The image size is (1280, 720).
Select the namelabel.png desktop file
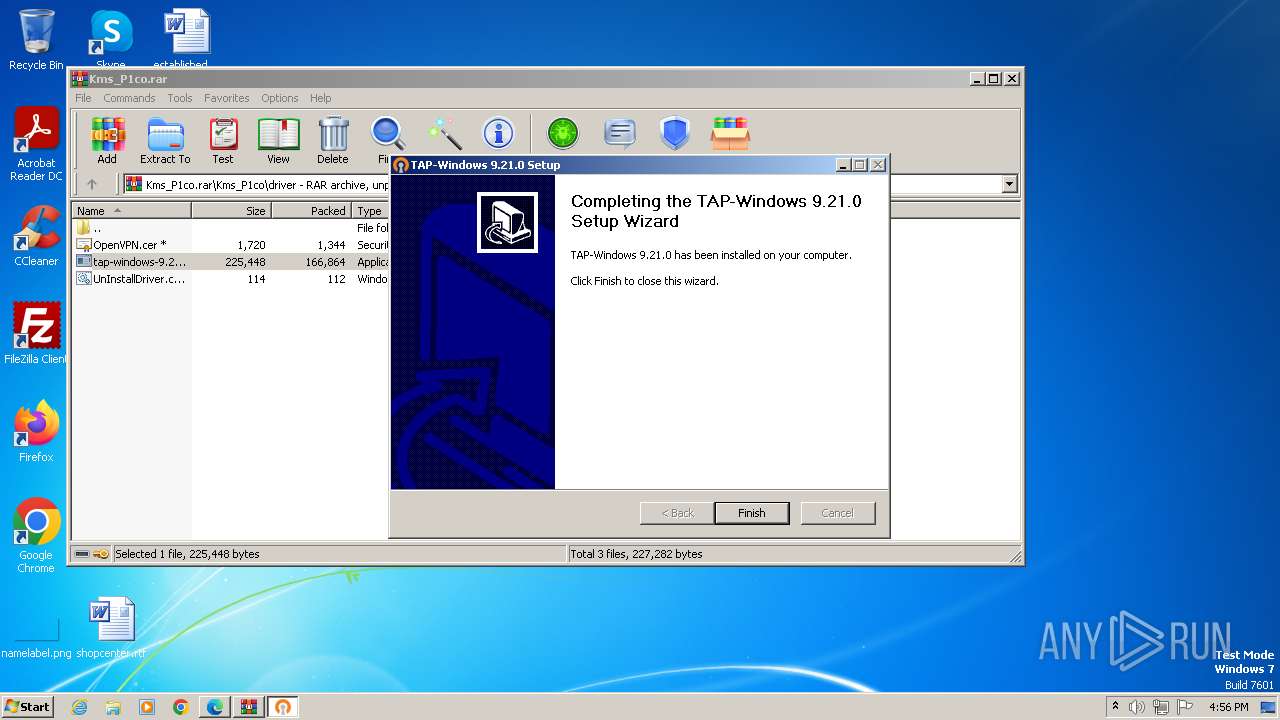[36, 636]
